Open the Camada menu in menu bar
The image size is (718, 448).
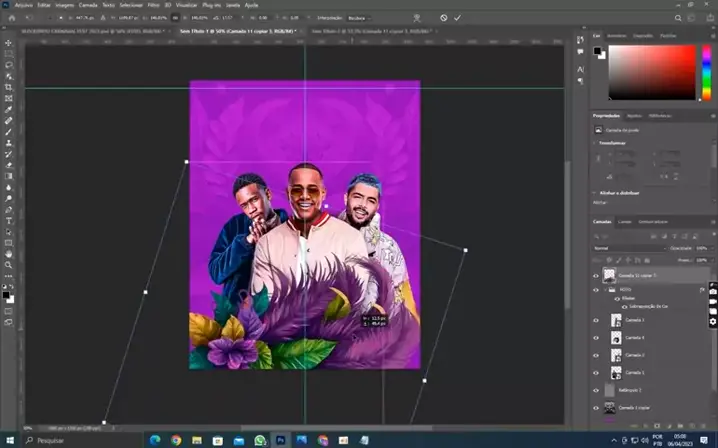tap(87, 4)
